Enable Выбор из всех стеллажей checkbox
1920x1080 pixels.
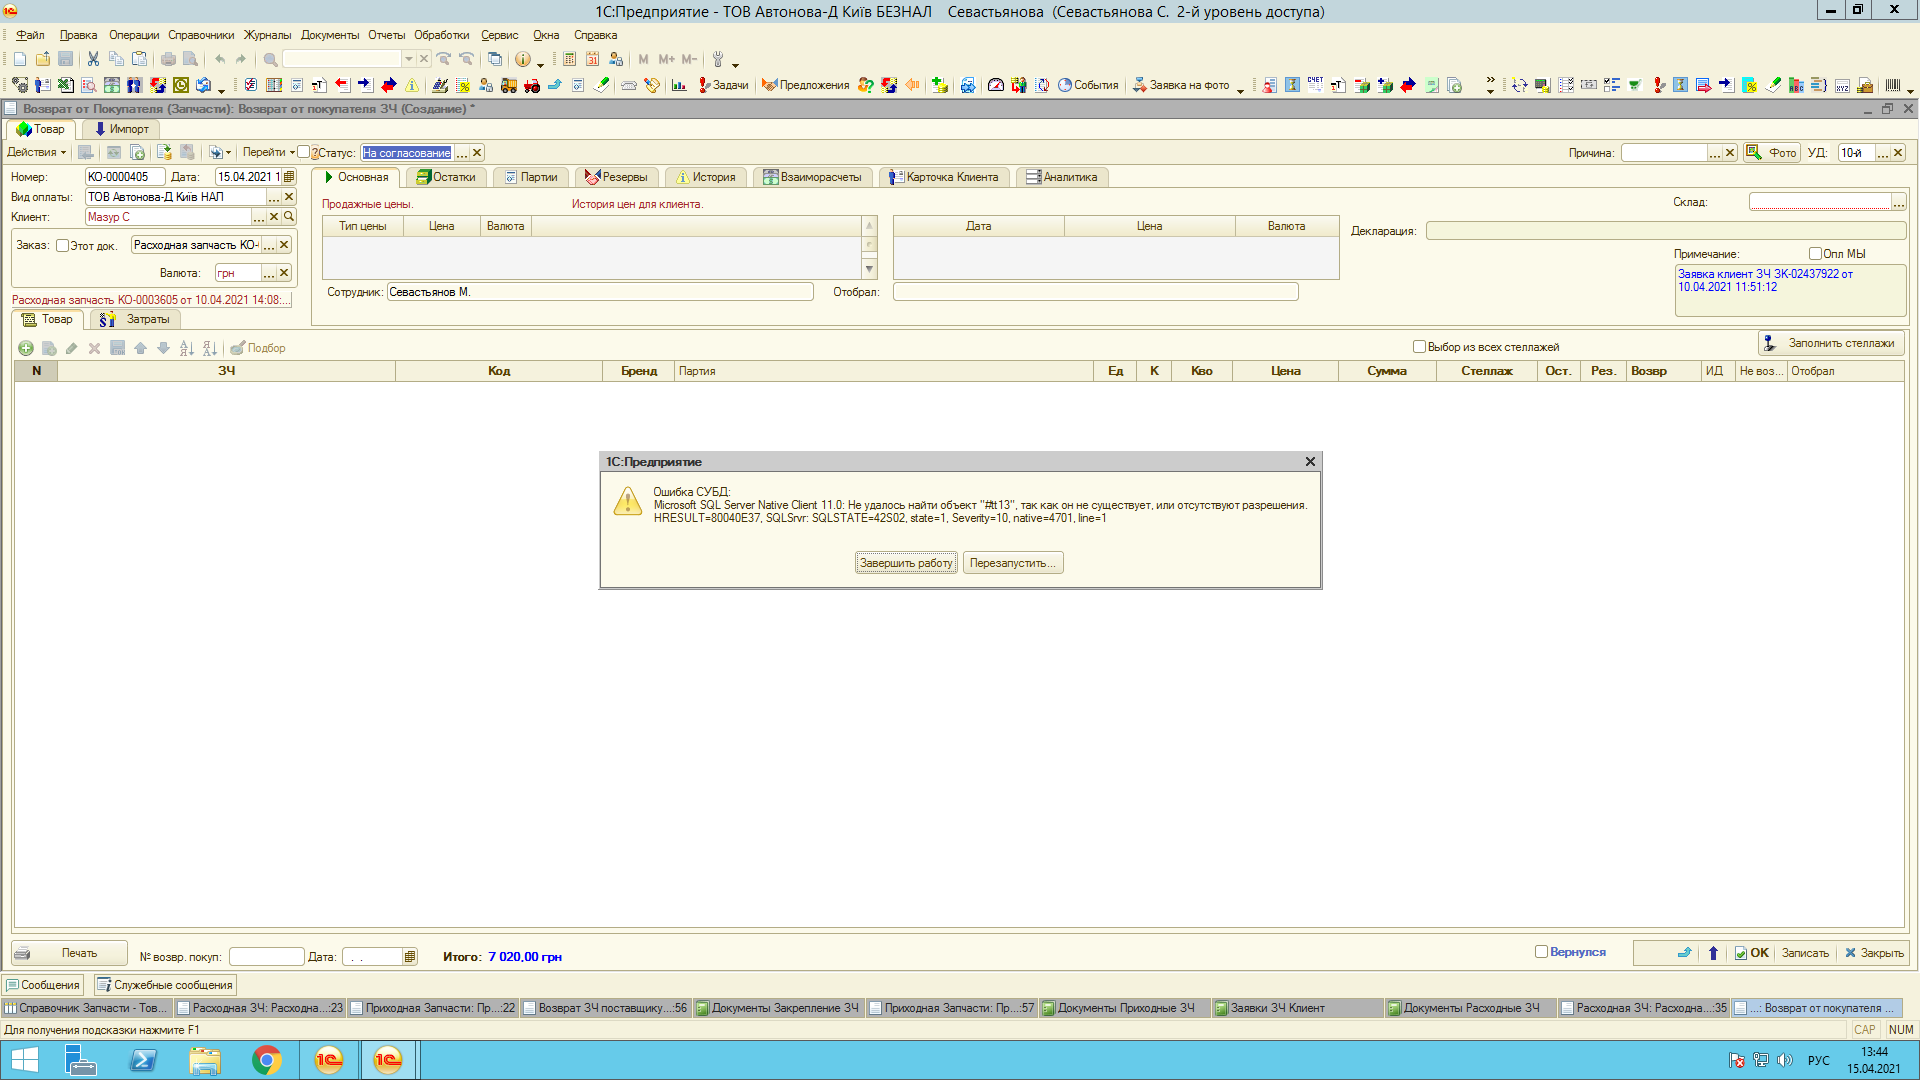click(1419, 347)
